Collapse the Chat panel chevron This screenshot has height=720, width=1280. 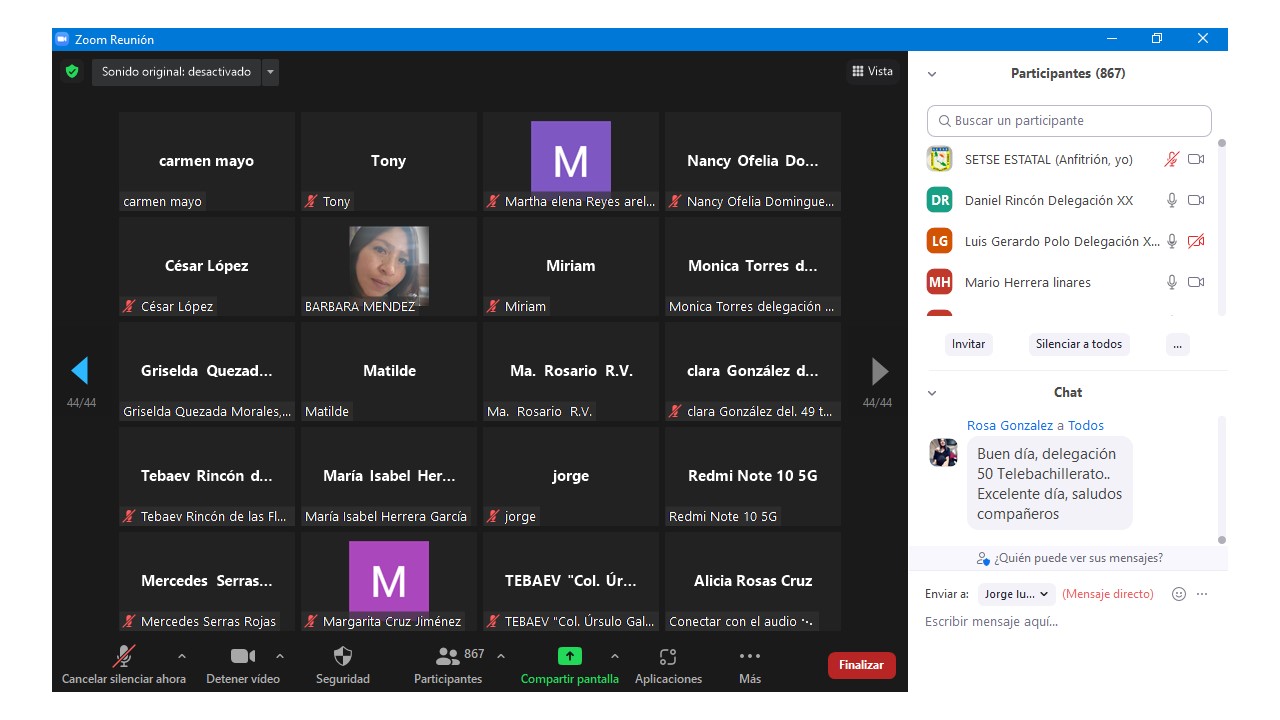(932, 393)
